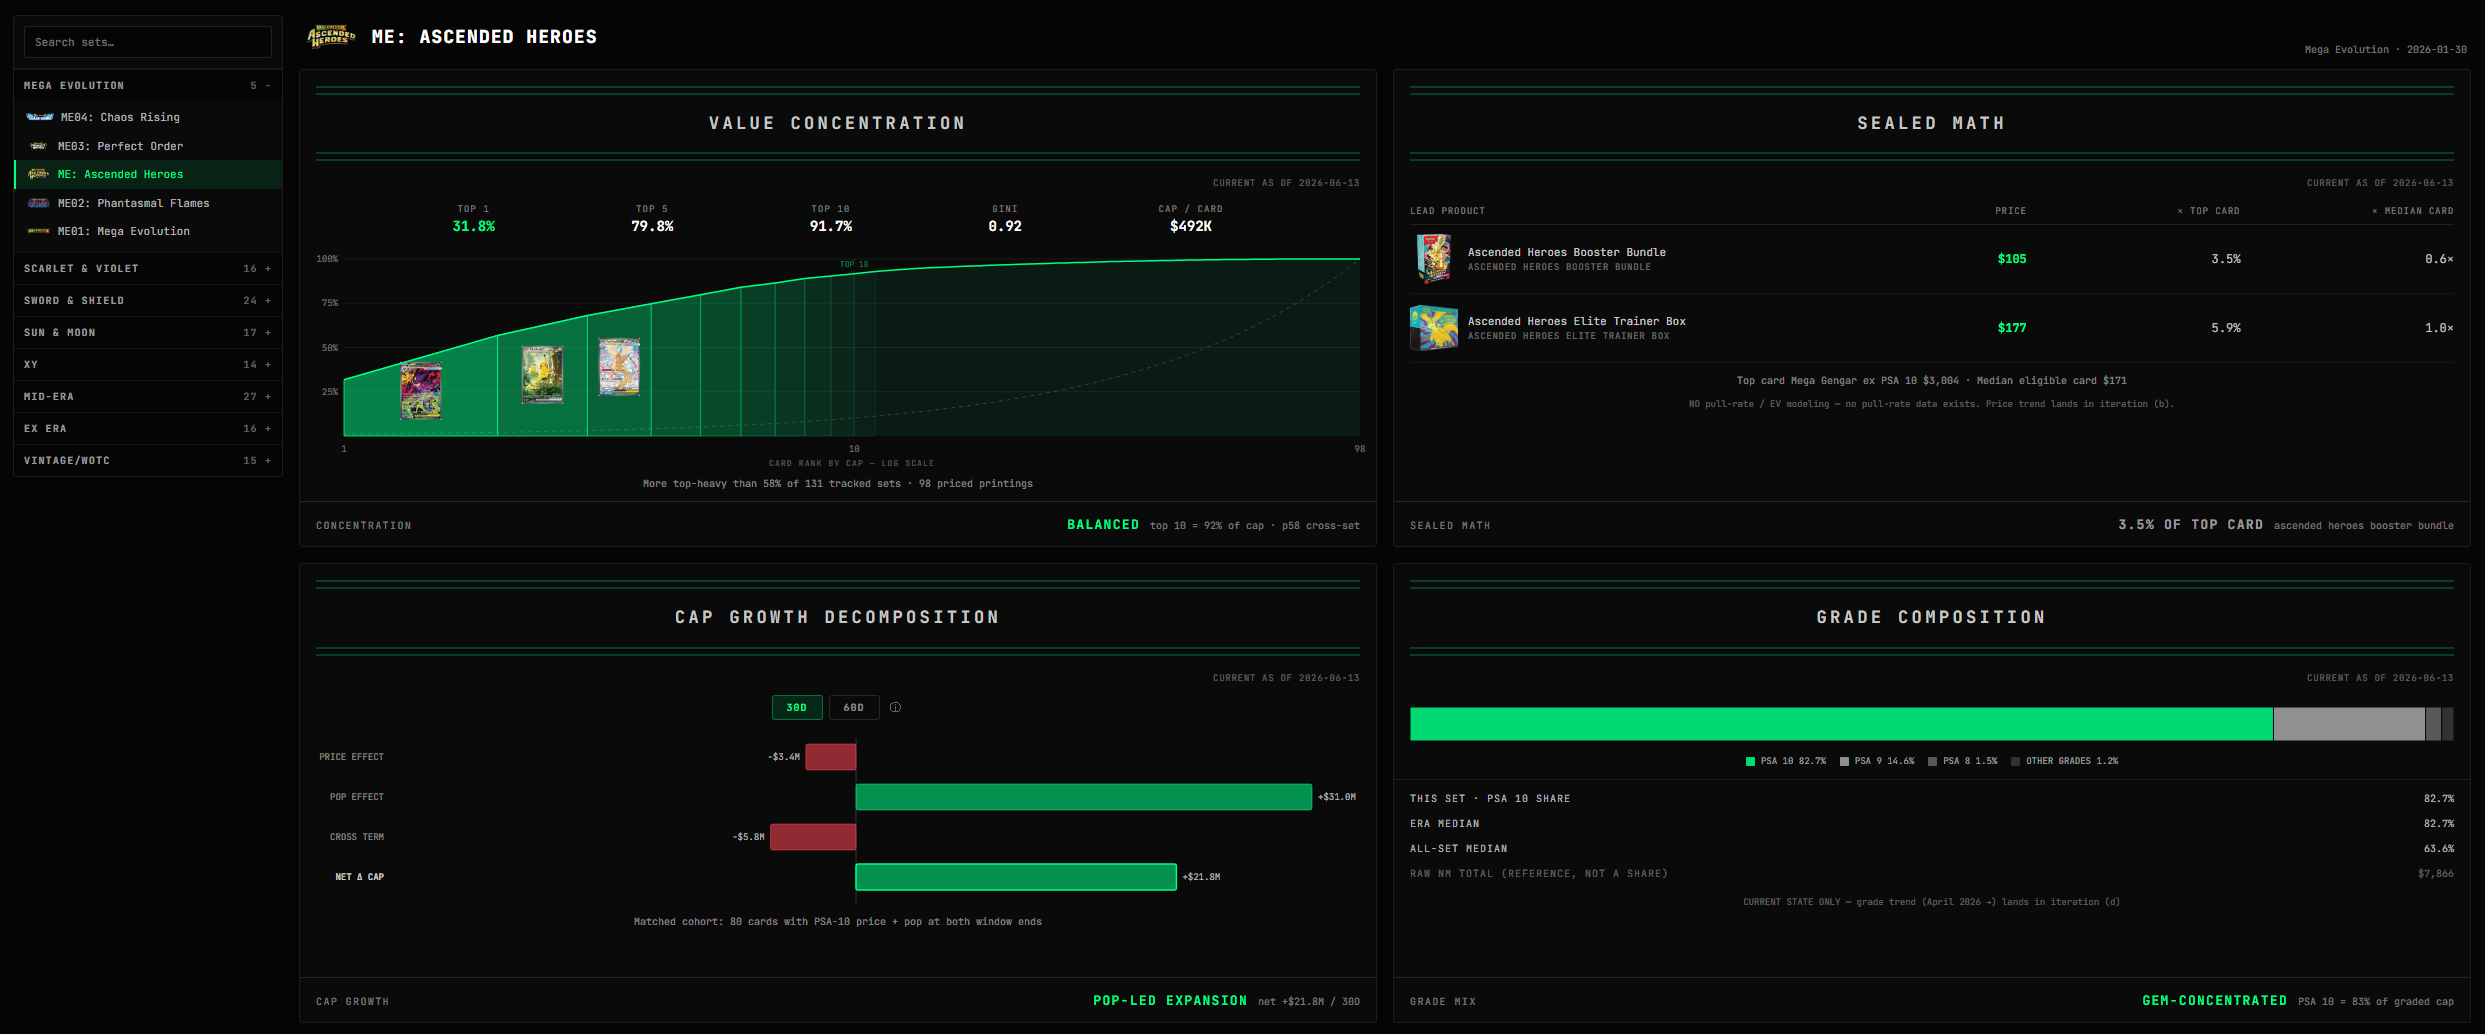This screenshot has width=2485, height=1034.
Task: Click the third ranked card thumbnail in chart
Action: coord(619,367)
